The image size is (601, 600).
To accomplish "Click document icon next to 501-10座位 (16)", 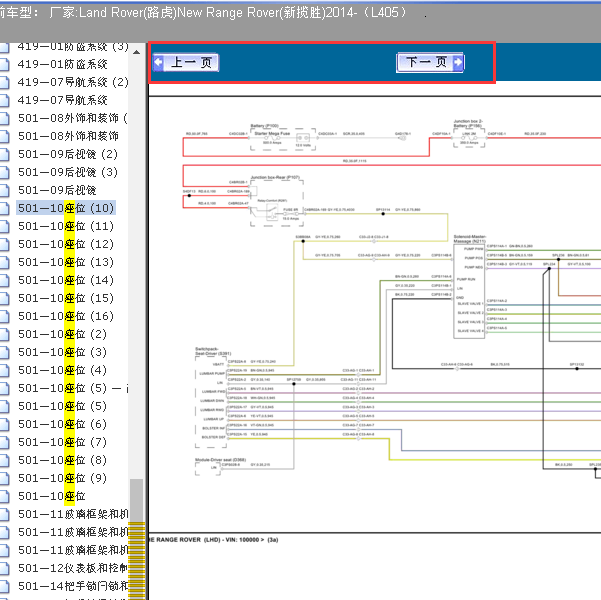I will pyautogui.click(x=4, y=317).
